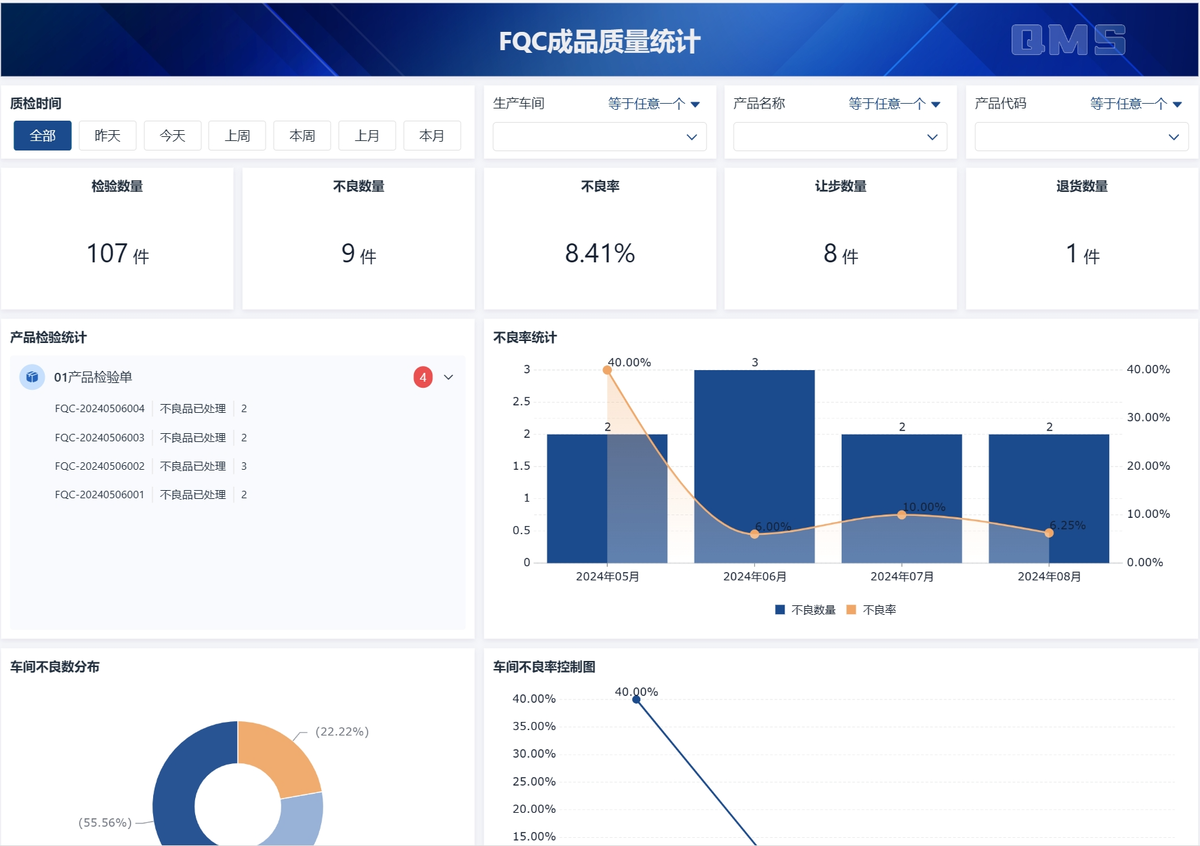Click the 车间不良数分布 panel heading
This screenshot has height=846, width=1200.
[x=55, y=667]
